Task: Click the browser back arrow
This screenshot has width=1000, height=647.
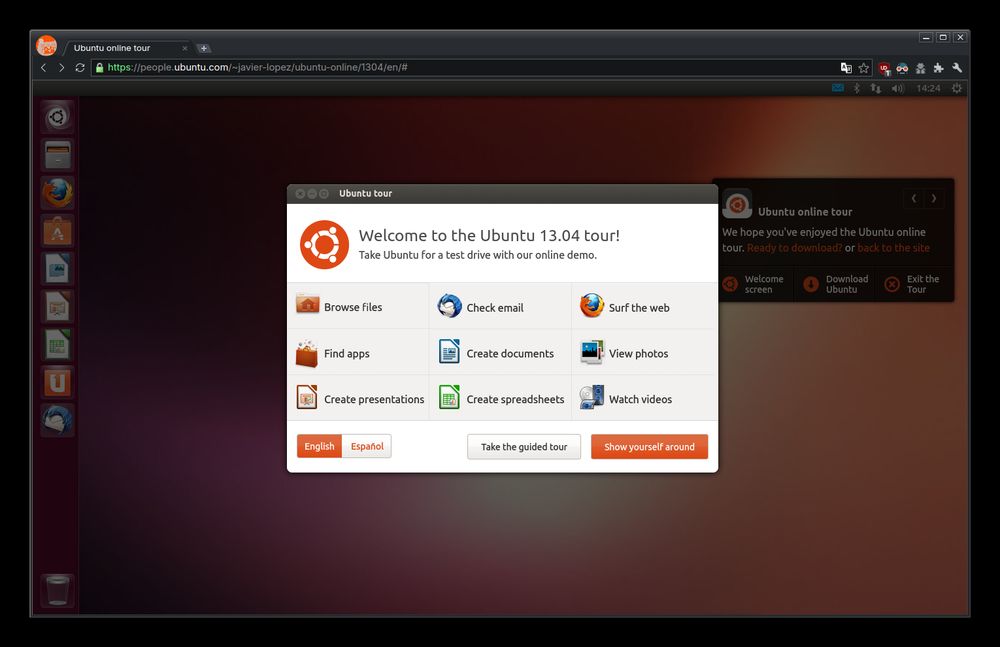Action: tap(43, 68)
